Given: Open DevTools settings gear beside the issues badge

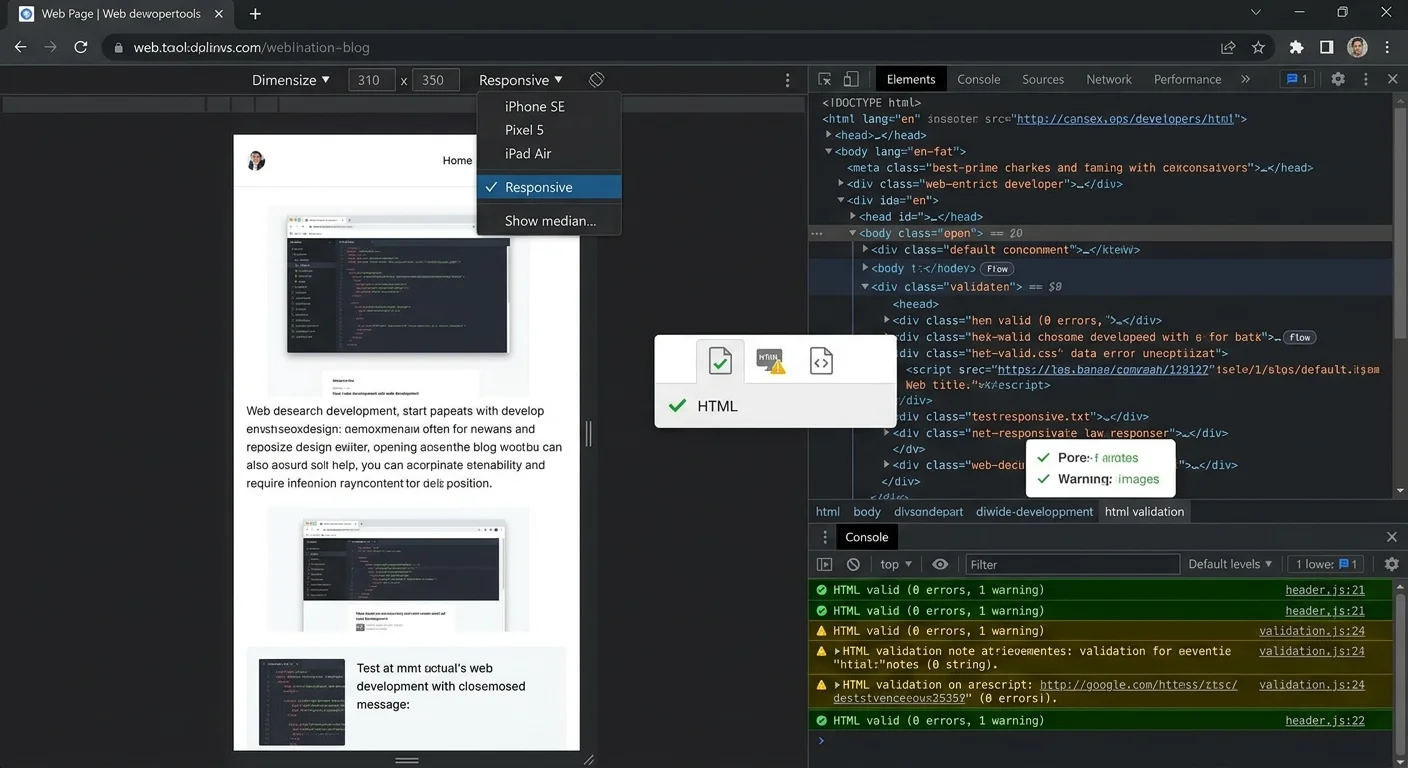Looking at the screenshot, I should pyautogui.click(x=1338, y=79).
